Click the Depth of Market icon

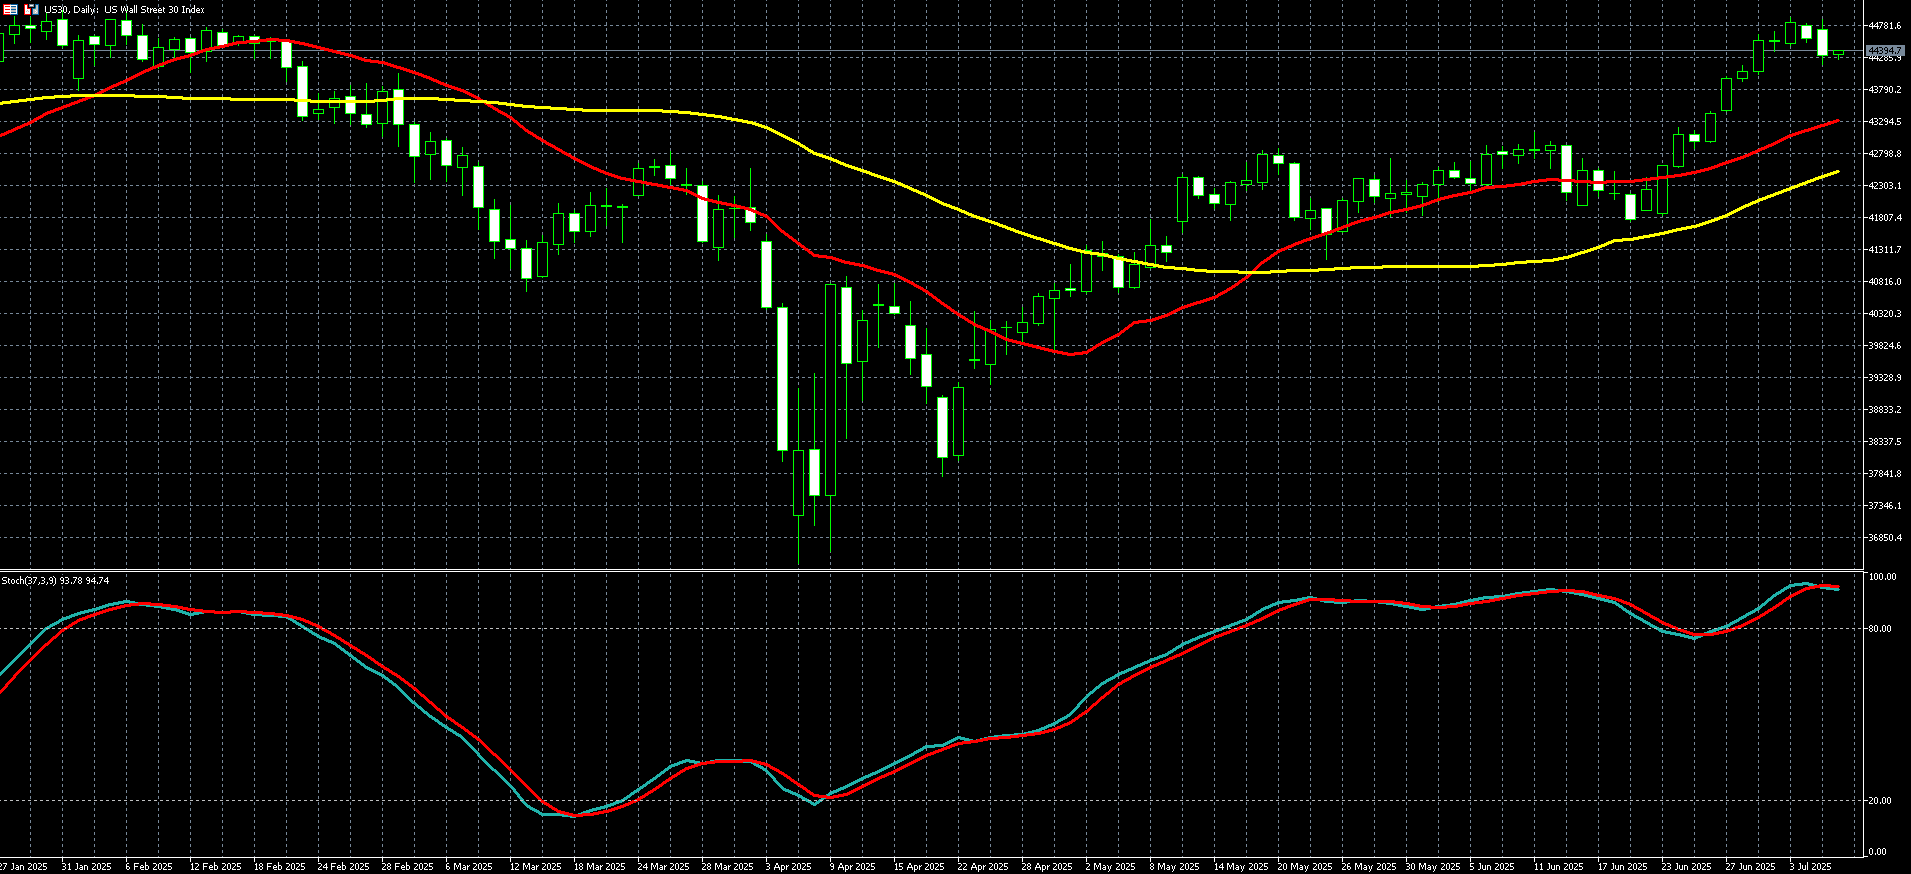click(x=11, y=9)
